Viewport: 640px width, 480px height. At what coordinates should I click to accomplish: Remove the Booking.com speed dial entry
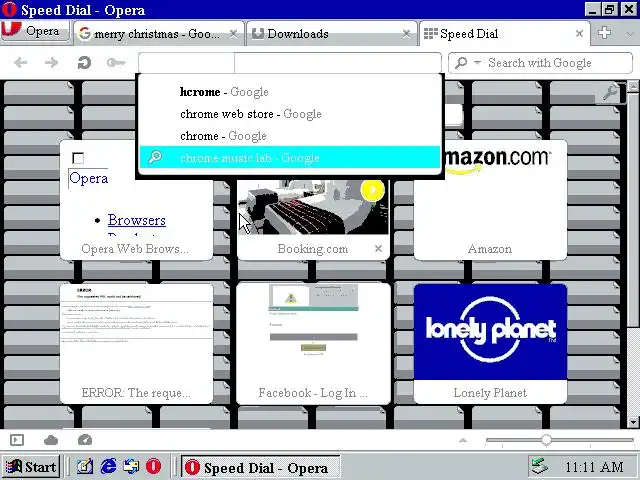point(378,248)
